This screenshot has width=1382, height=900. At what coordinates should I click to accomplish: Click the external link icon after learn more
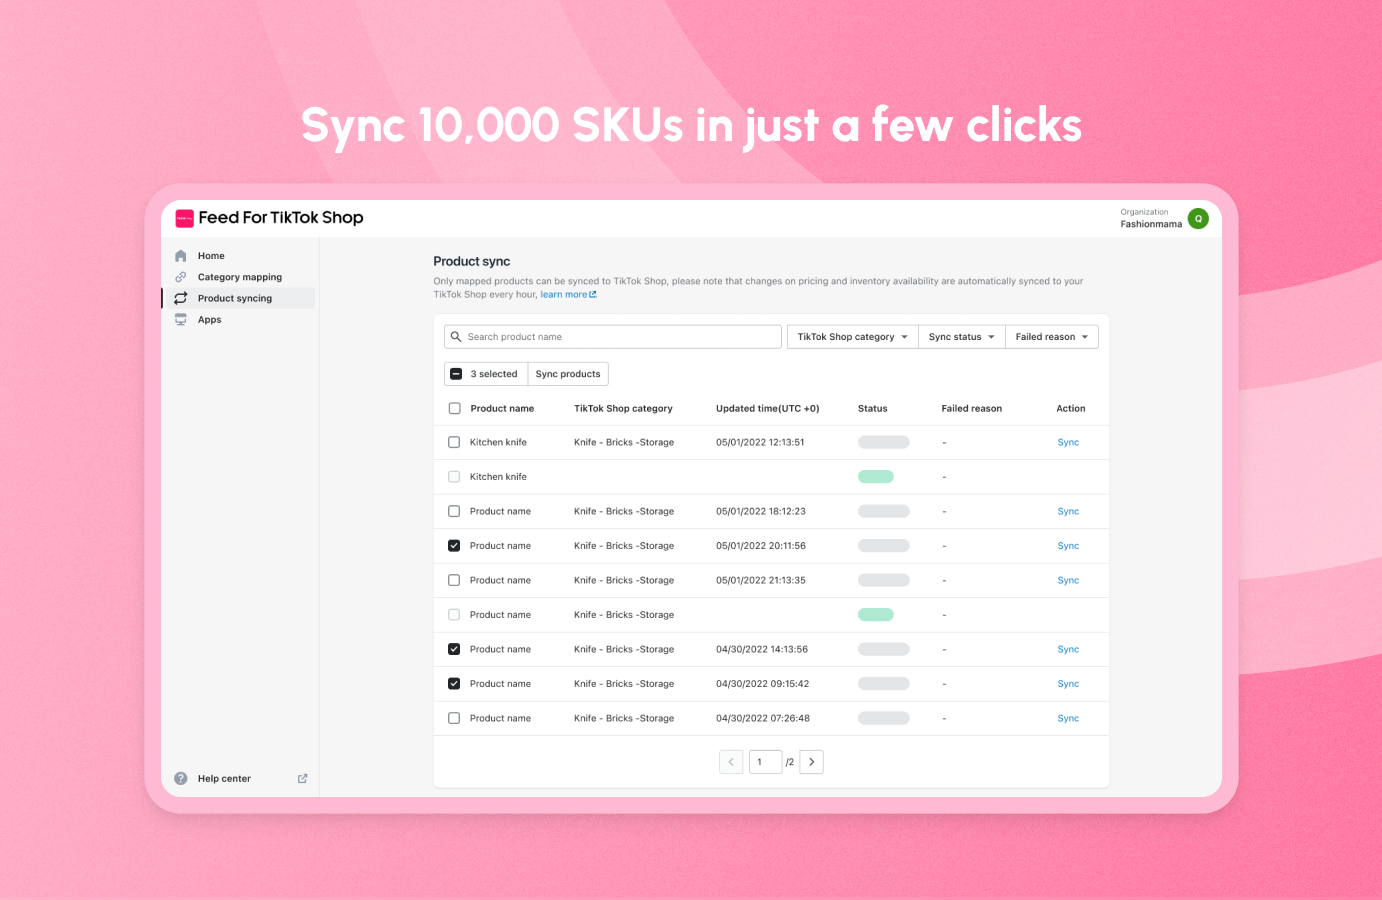(x=593, y=295)
